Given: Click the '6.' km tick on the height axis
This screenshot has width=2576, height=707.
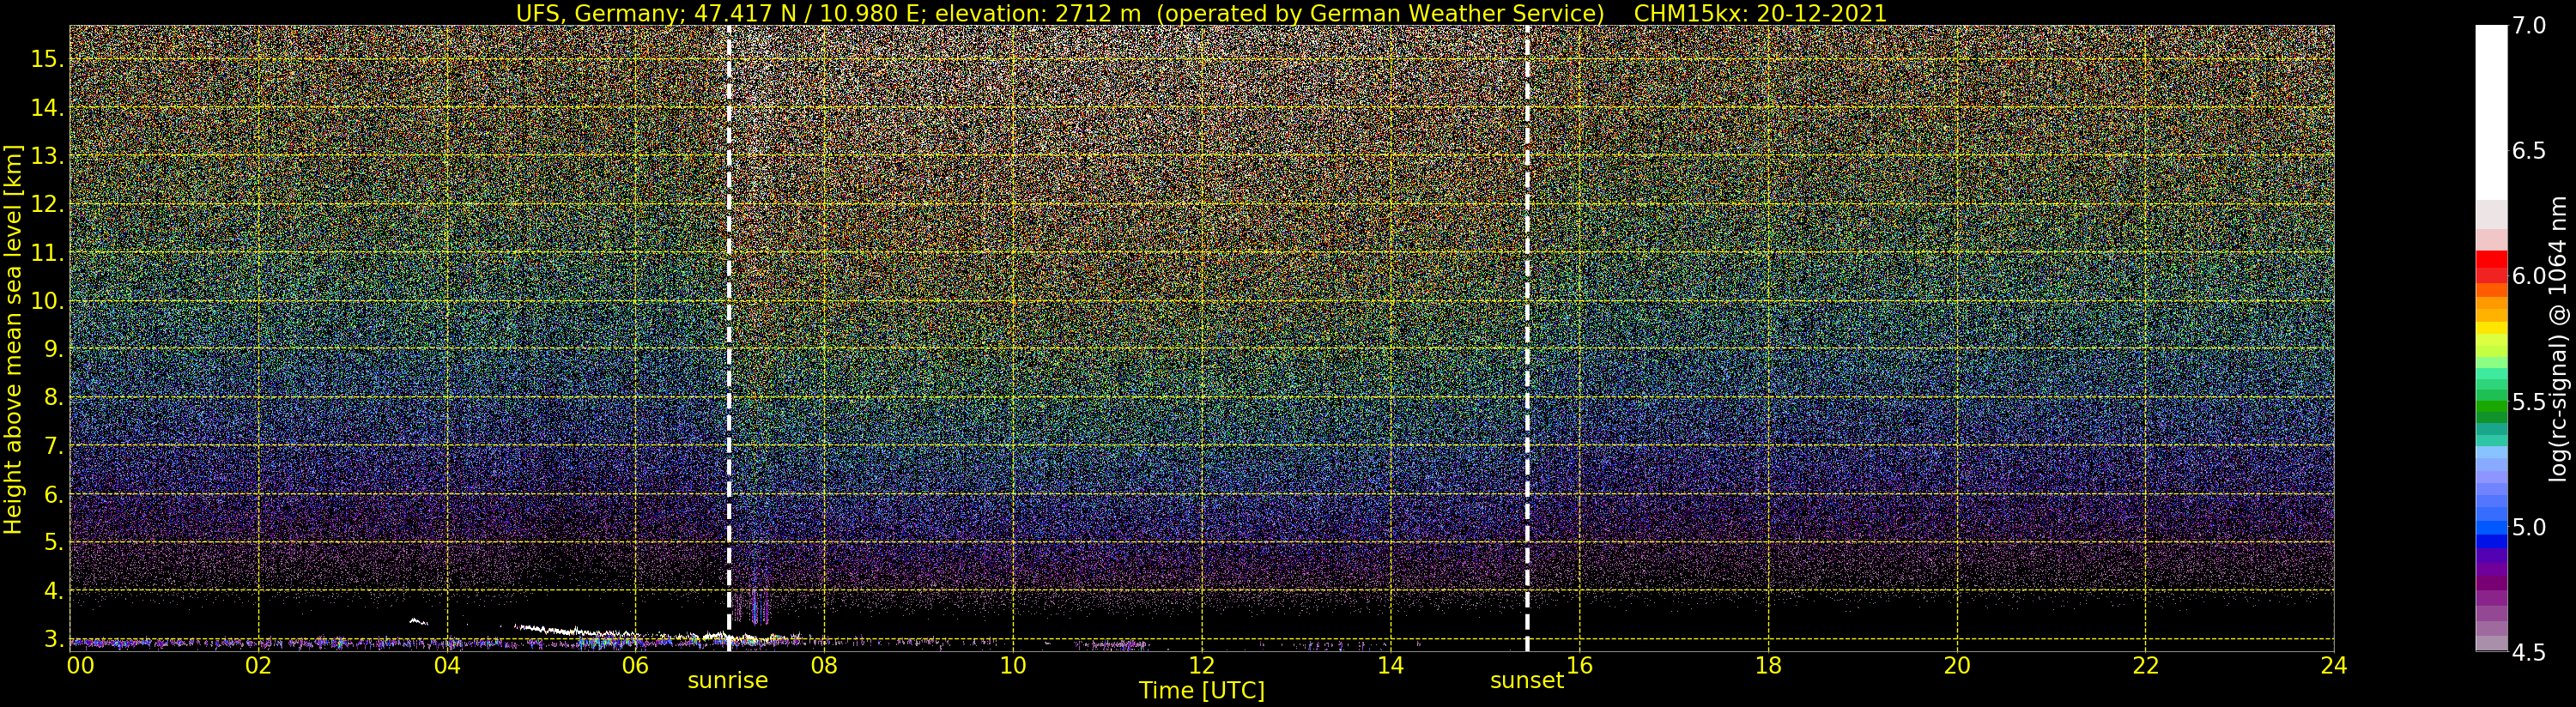Looking at the screenshot, I should pos(54,493).
